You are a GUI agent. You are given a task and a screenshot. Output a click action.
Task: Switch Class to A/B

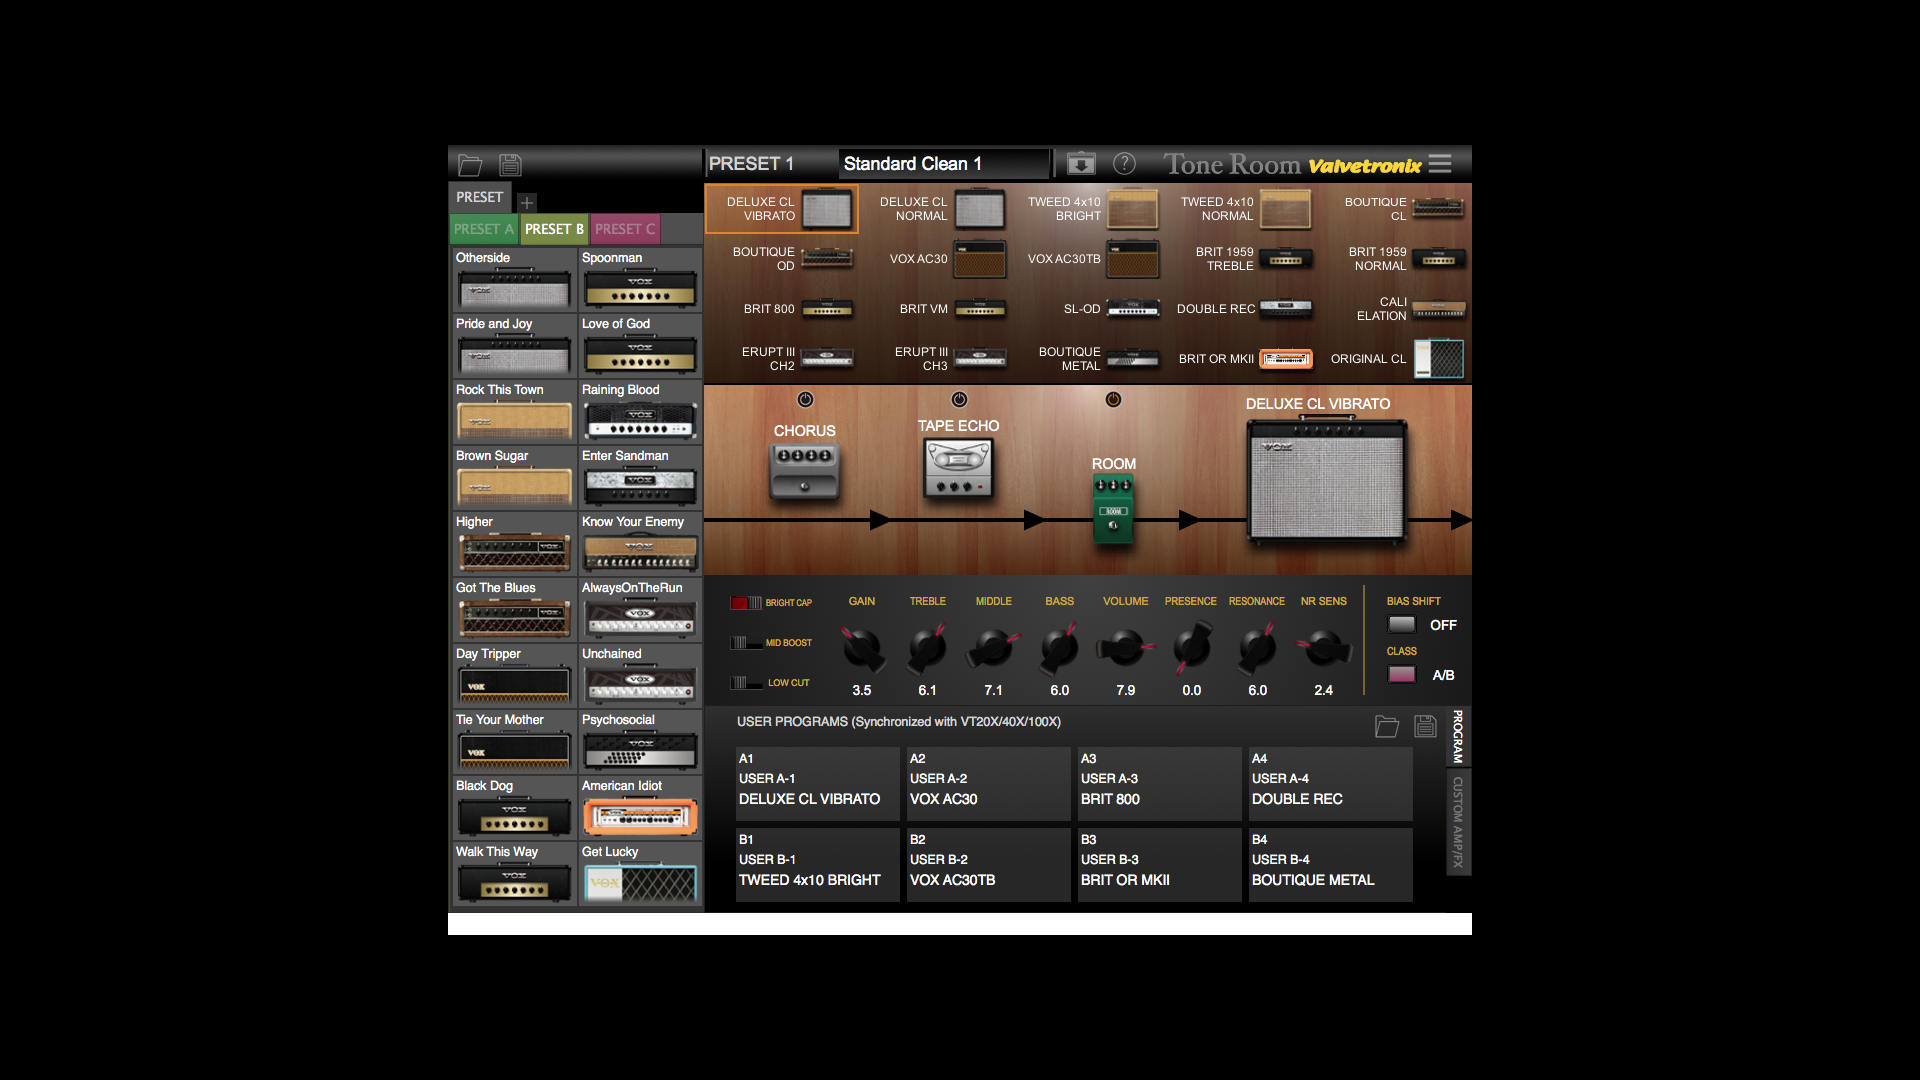coord(1401,674)
